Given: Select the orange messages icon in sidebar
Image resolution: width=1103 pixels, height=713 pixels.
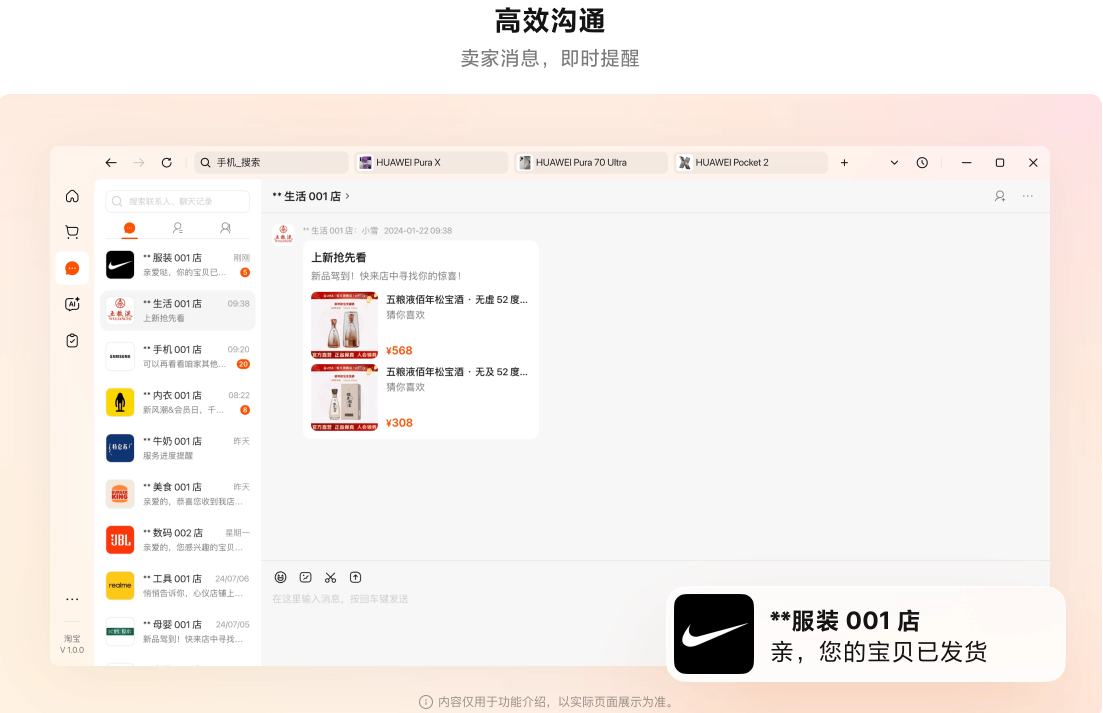Looking at the screenshot, I should point(72,268).
